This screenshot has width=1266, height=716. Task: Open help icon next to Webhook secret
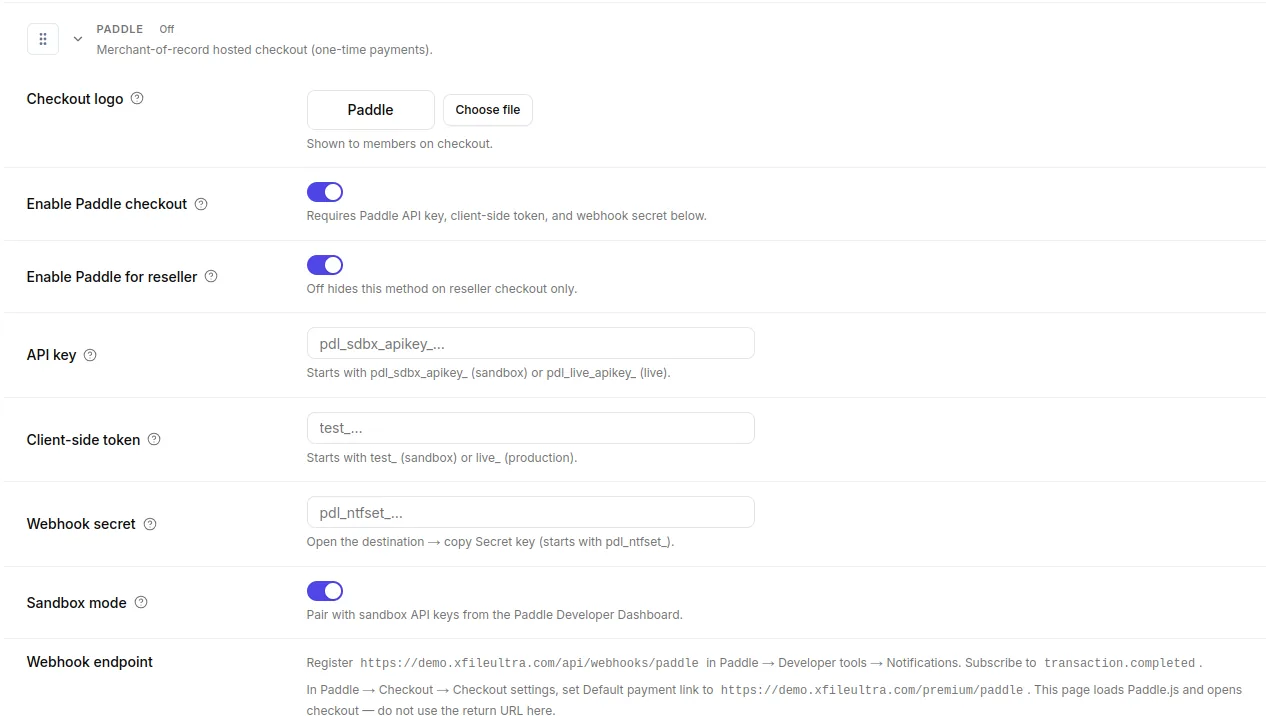point(150,524)
